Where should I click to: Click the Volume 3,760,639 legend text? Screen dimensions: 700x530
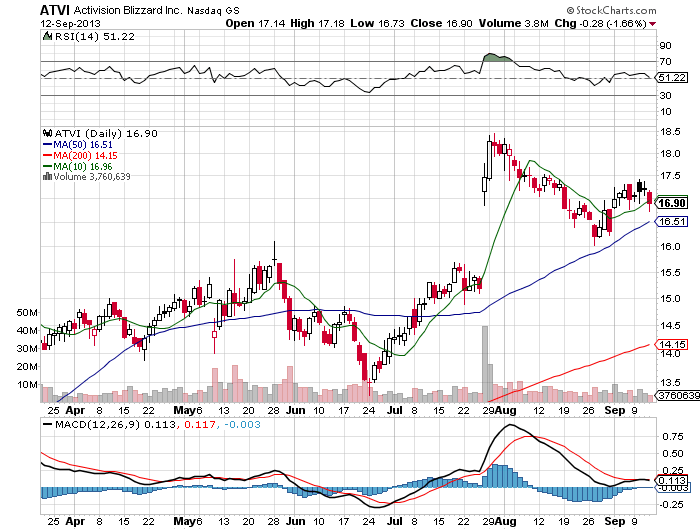coord(92,177)
